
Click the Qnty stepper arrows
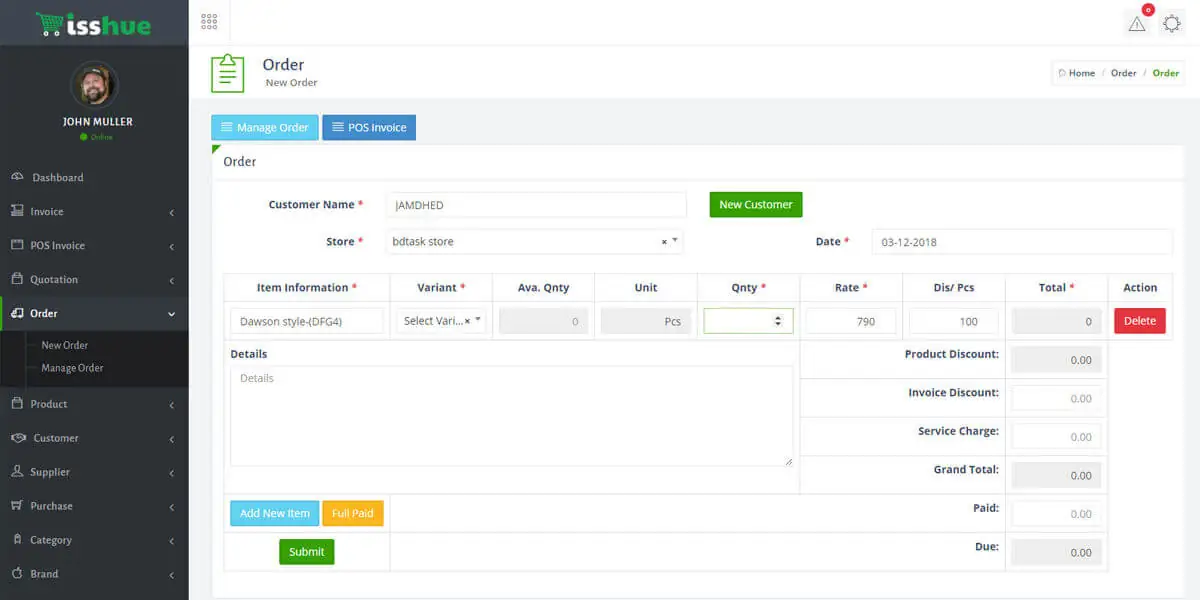tap(778, 321)
